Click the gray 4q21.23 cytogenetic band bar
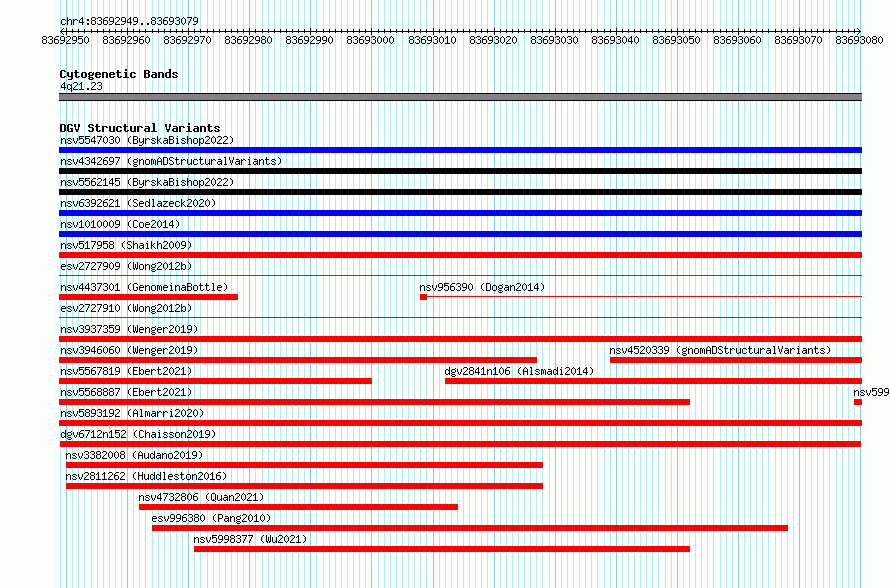The image size is (890, 588). pos(460,97)
